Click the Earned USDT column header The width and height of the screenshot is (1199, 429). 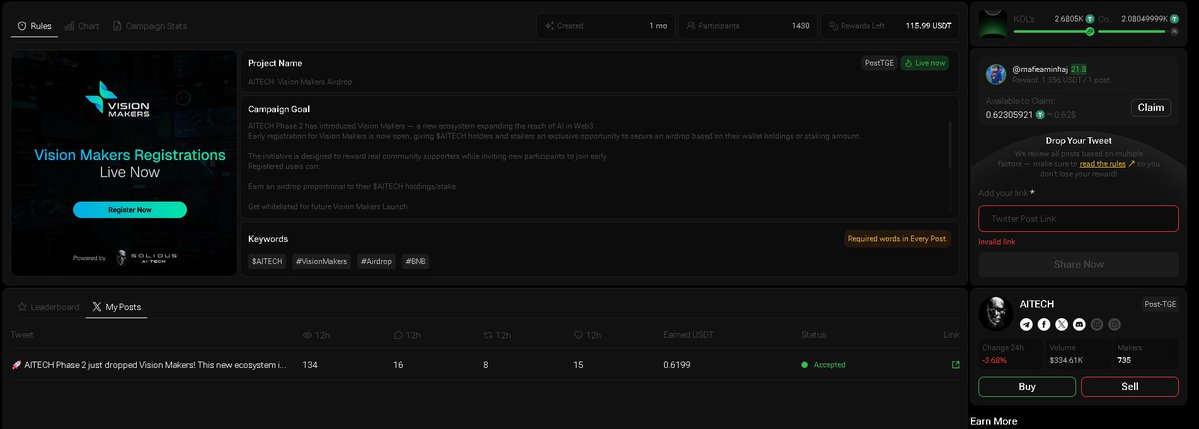click(689, 335)
